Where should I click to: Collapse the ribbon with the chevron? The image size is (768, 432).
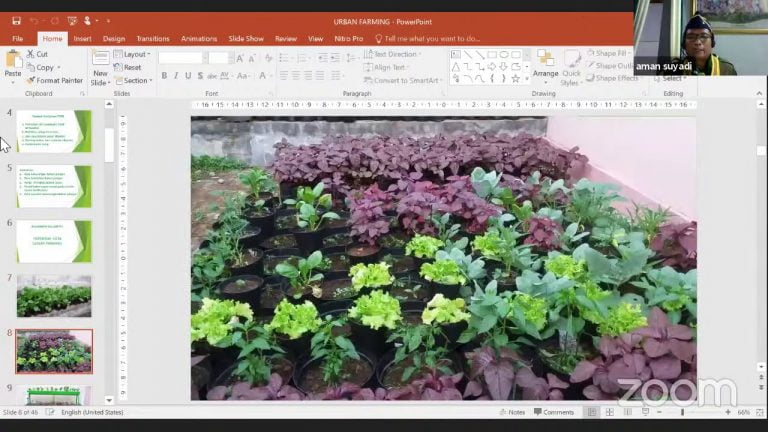(759, 93)
